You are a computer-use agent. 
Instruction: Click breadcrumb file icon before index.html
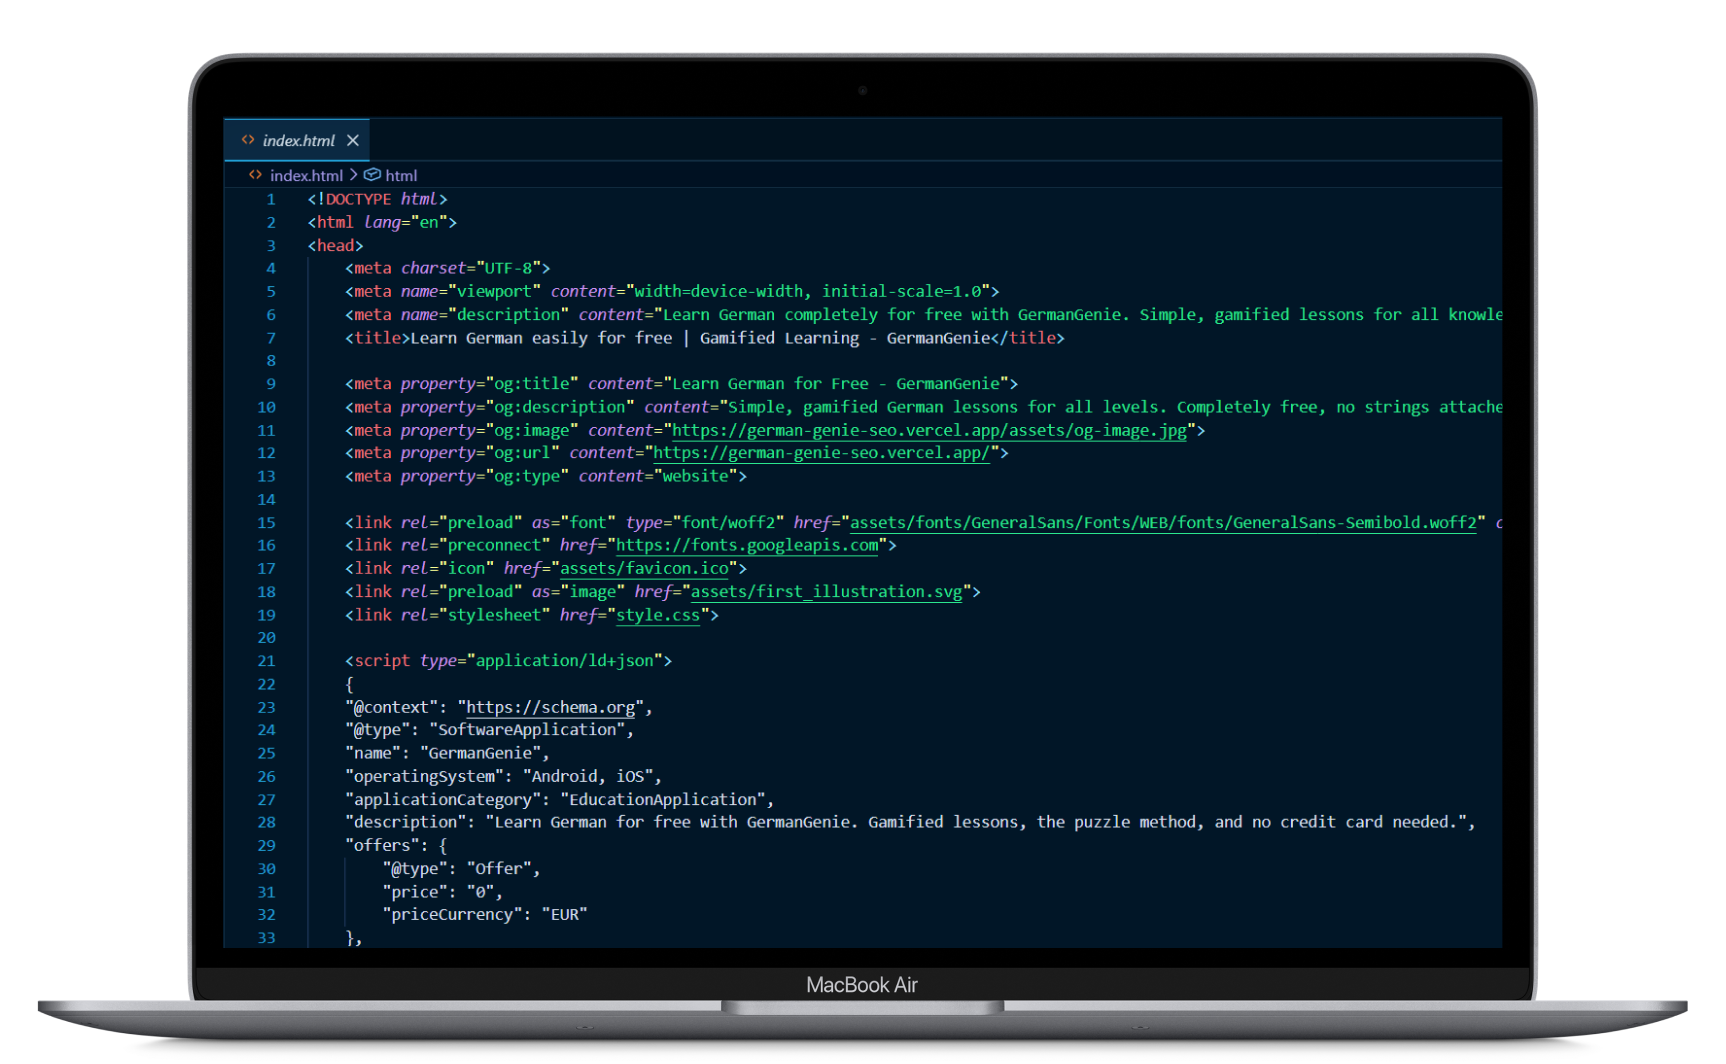(255, 175)
